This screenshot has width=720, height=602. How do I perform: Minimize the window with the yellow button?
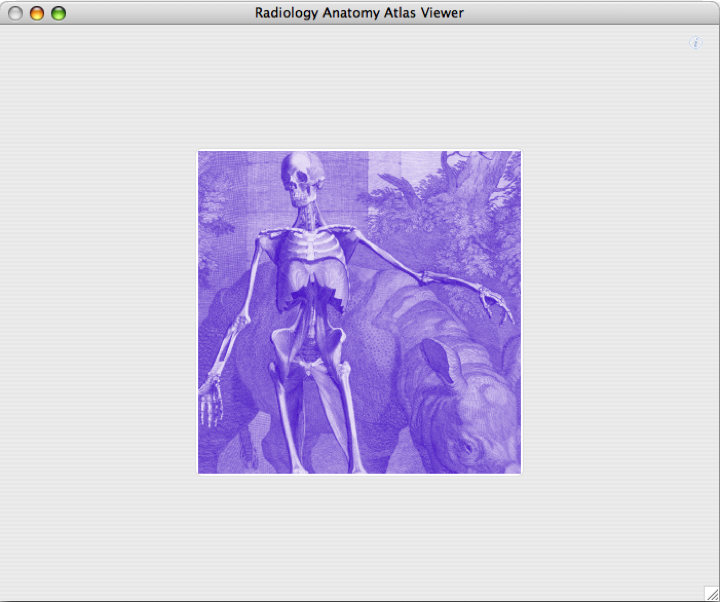click(x=37, y=13)
